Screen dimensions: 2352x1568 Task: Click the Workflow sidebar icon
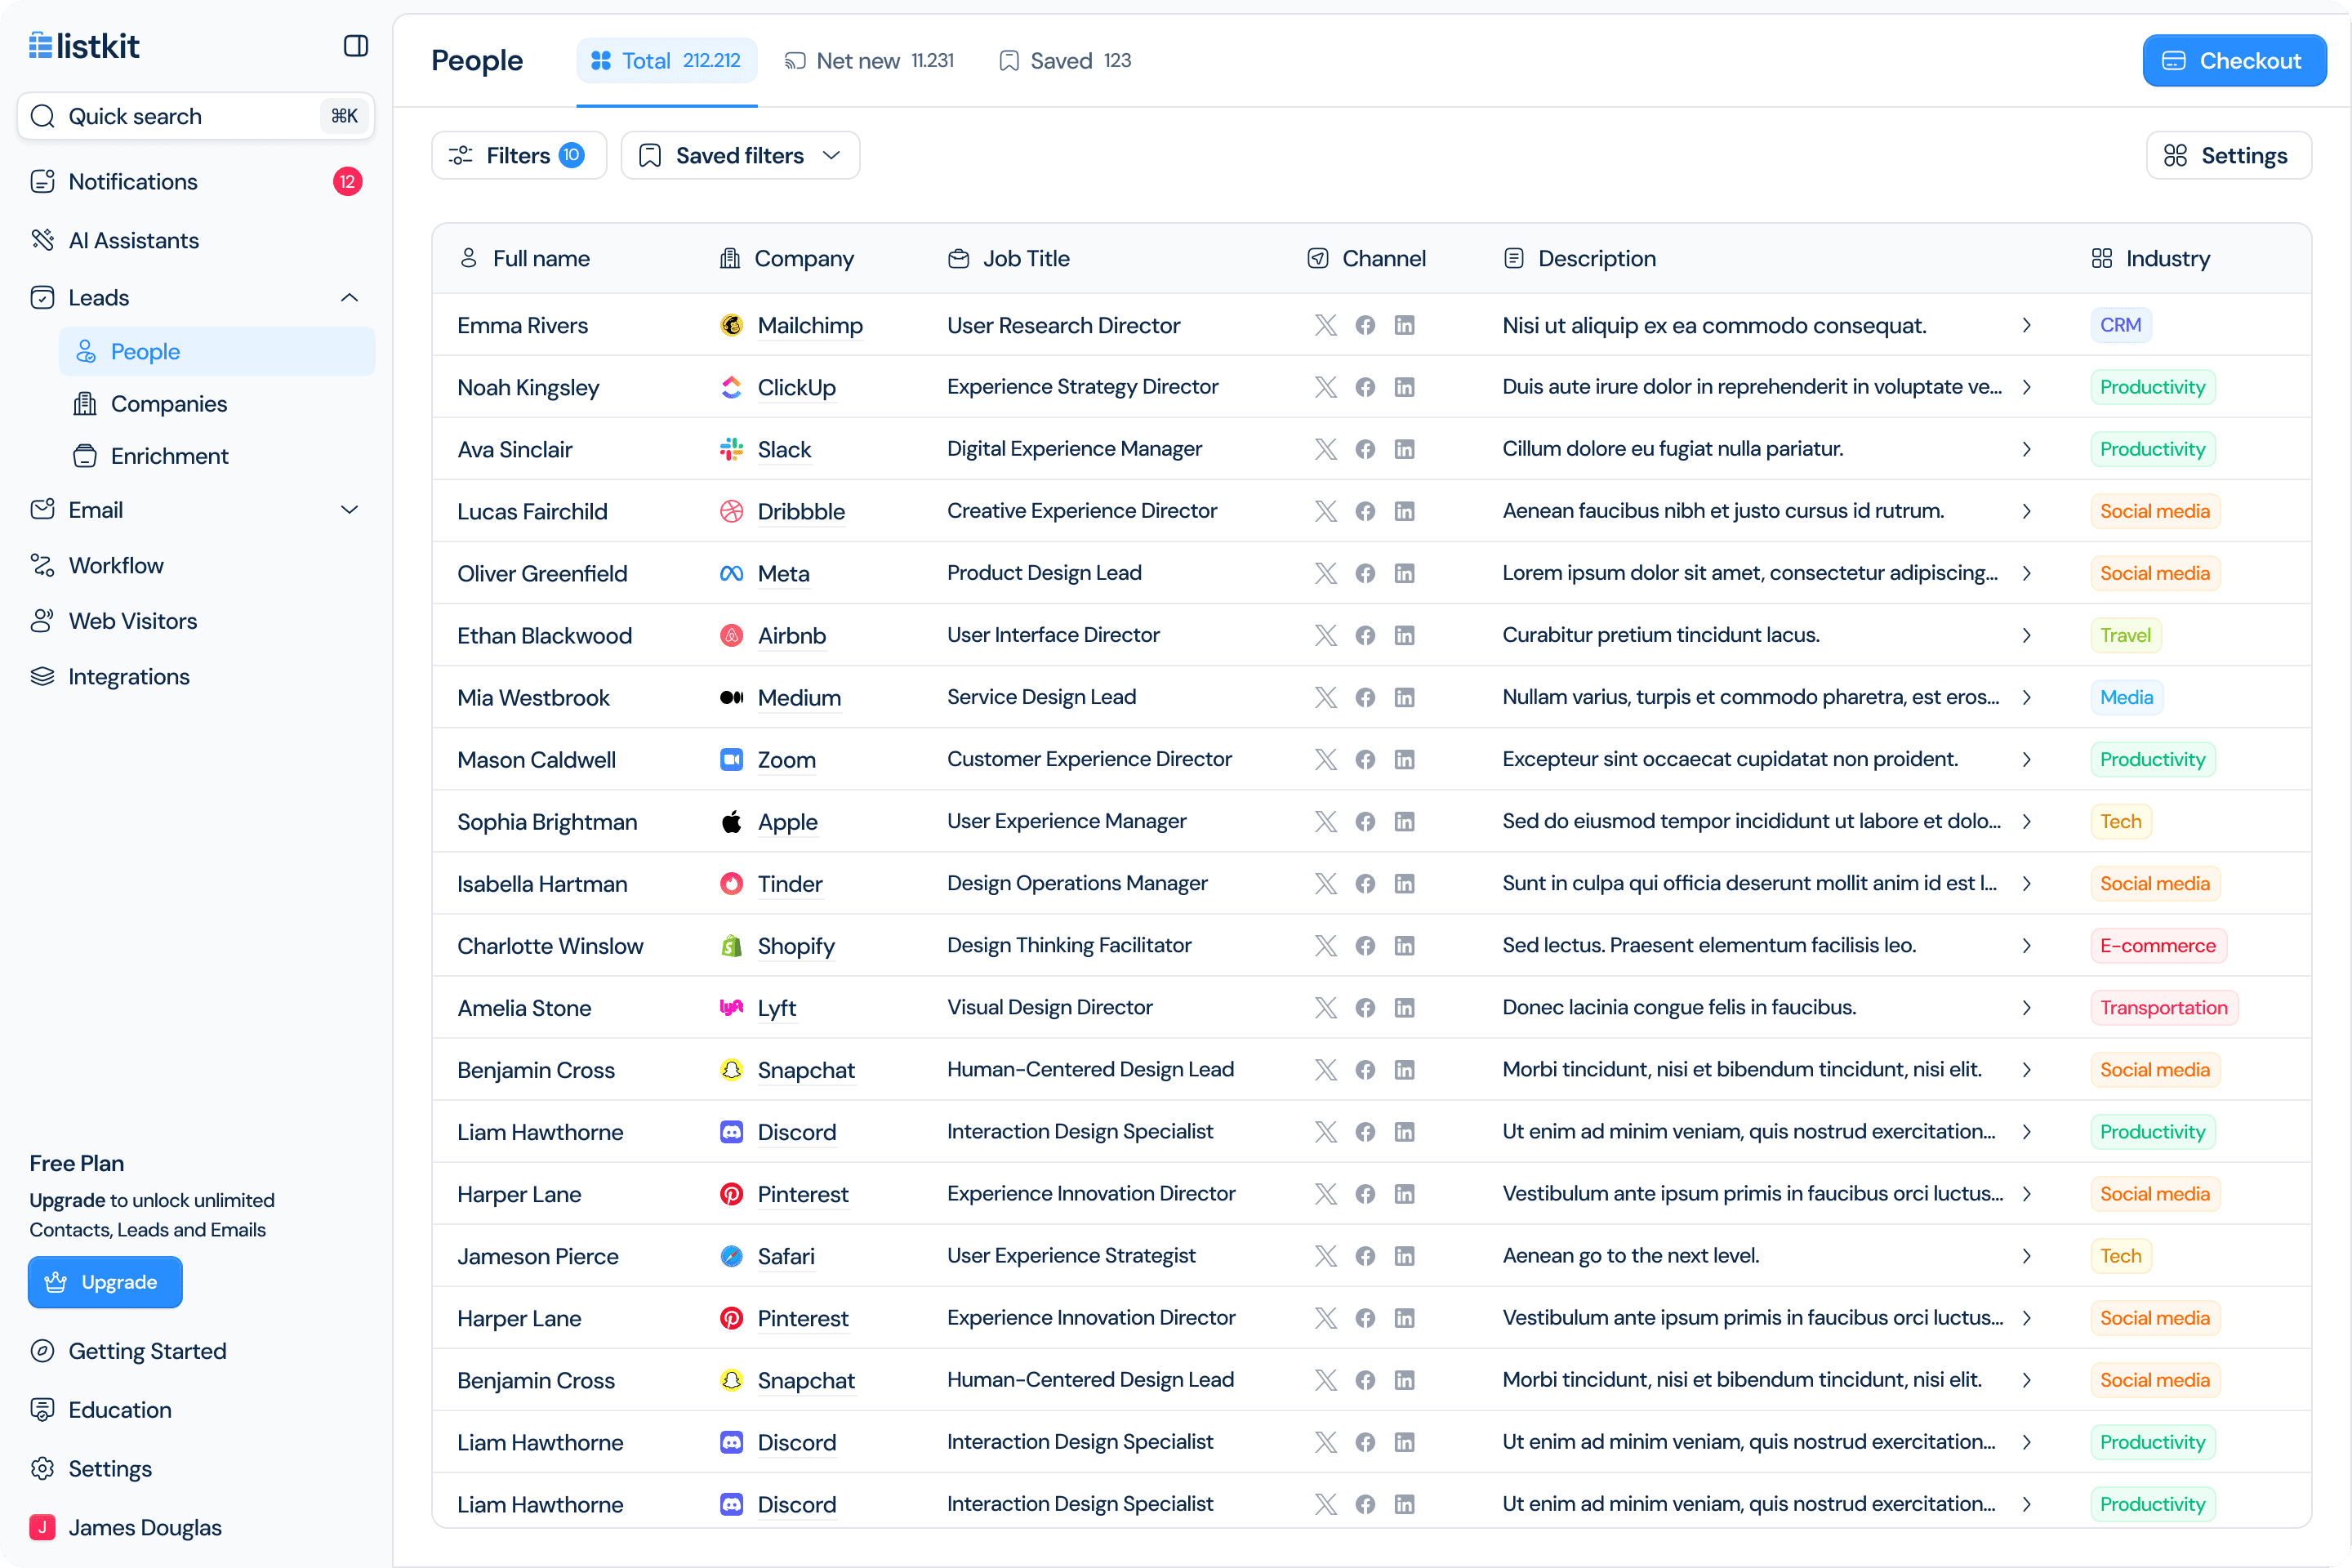(x=42, y=565)
